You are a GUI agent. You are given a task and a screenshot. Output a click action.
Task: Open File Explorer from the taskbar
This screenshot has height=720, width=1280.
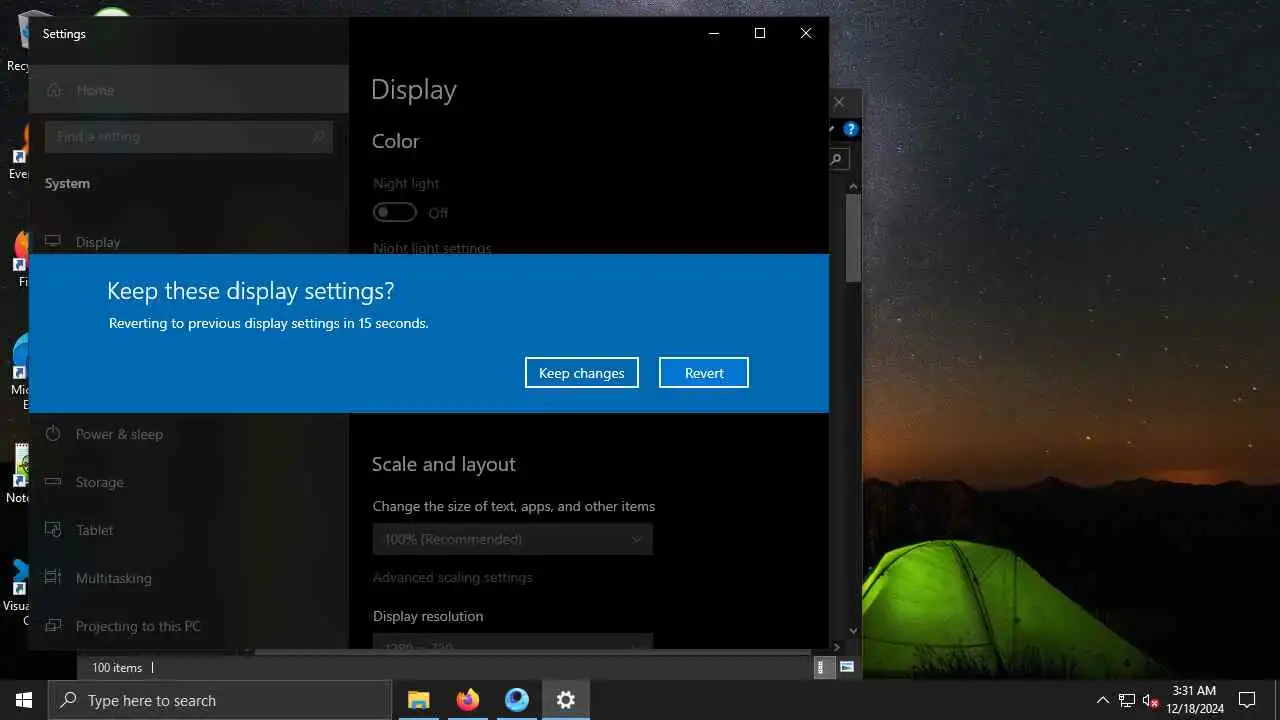tap(418, 700)
